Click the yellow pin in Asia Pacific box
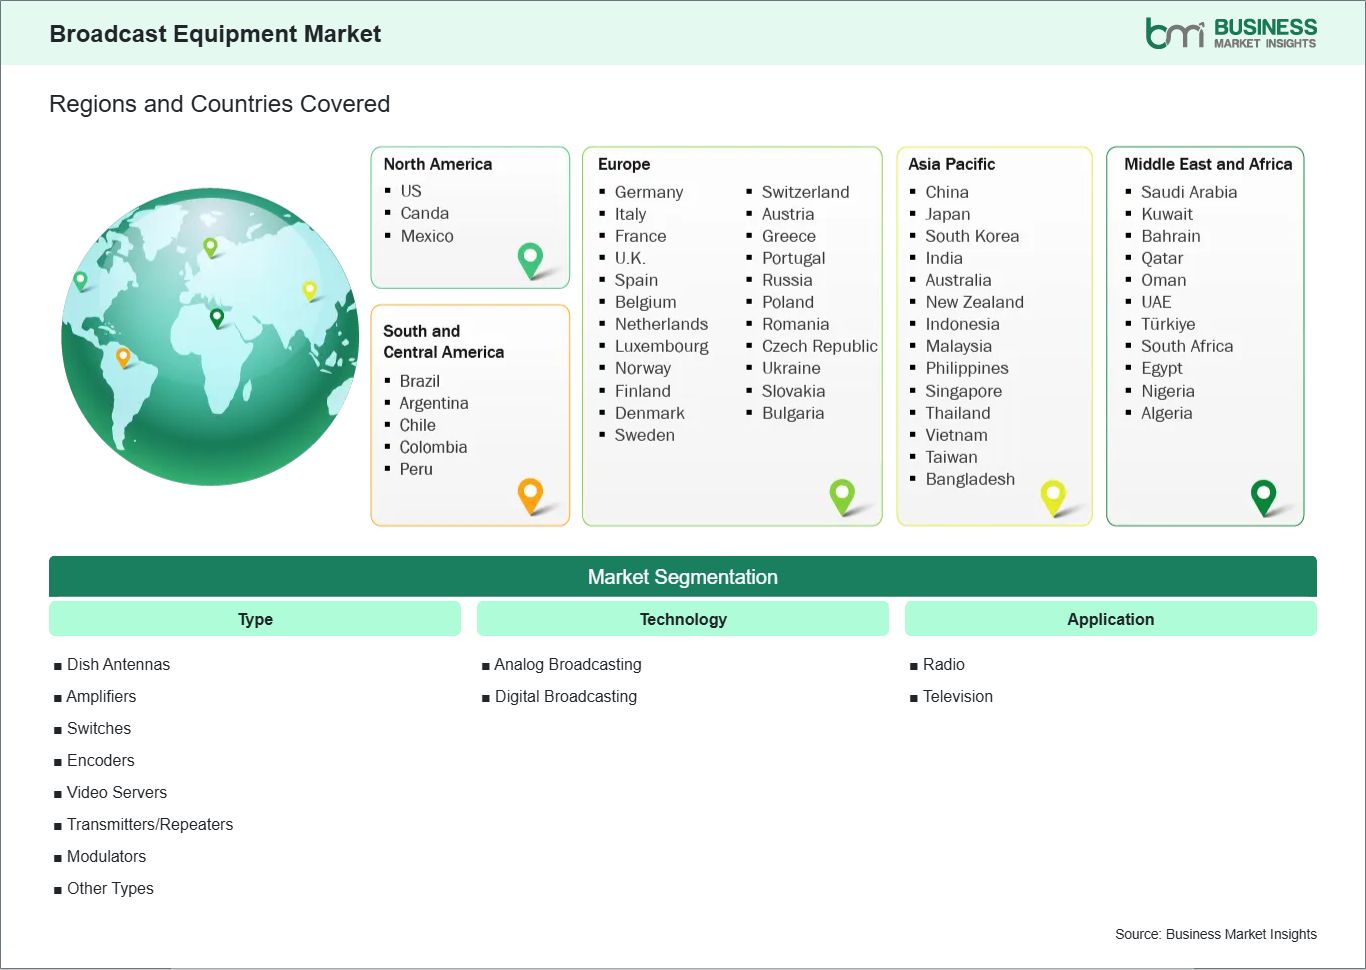The height and width of the screenshot is (970, 1366). click(1053, 494)
